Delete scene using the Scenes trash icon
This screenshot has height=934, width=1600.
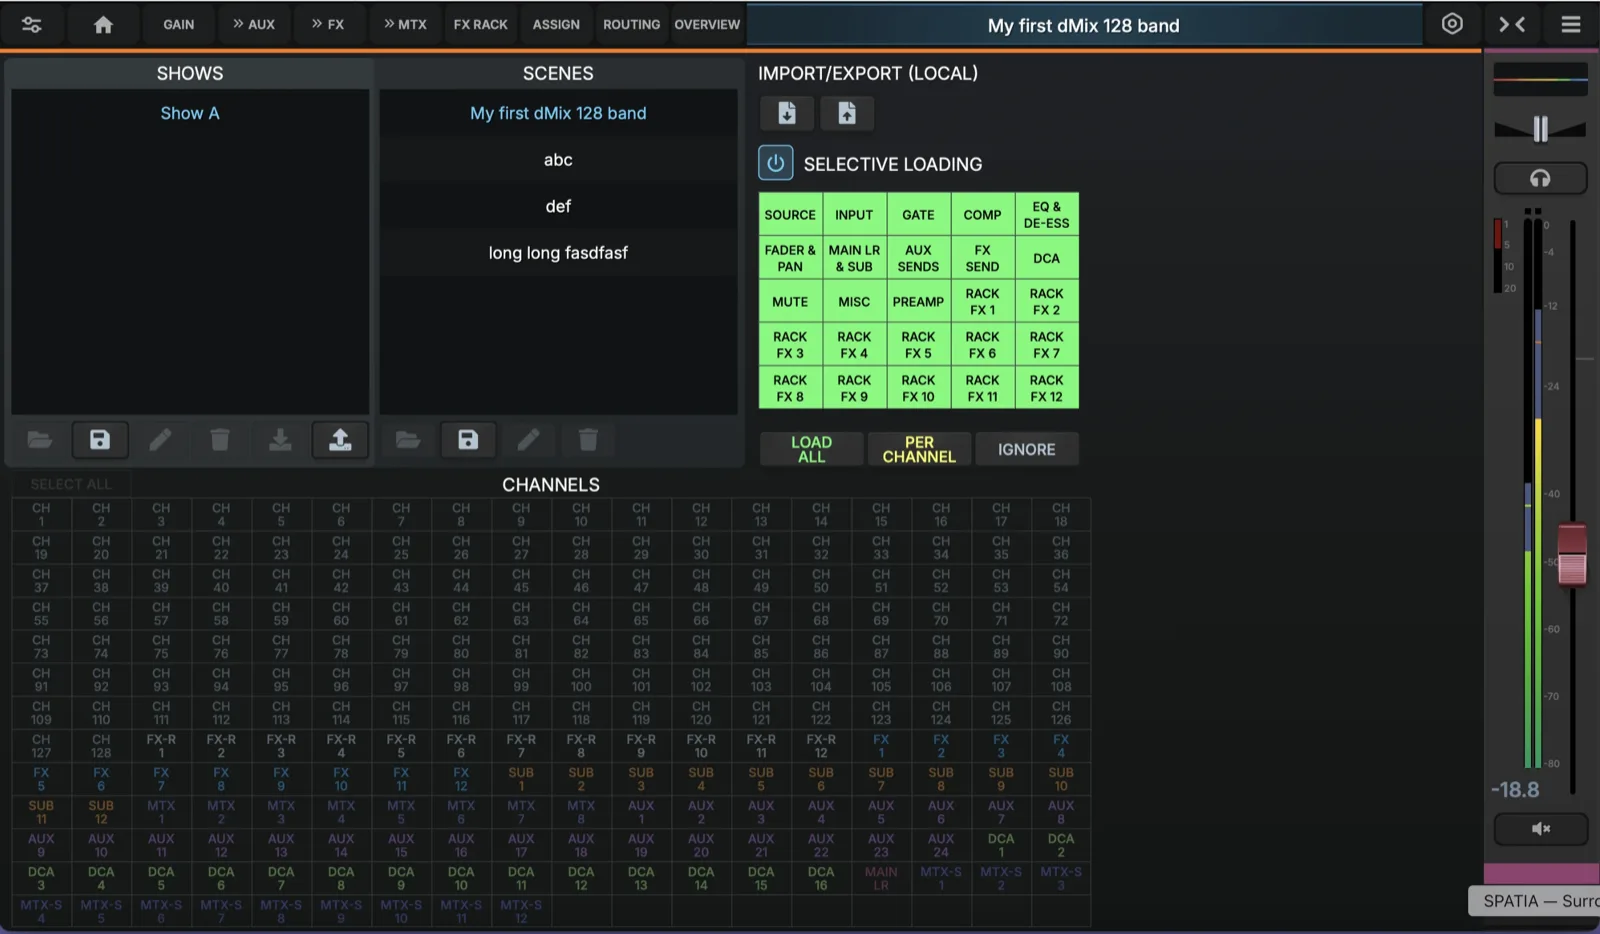click(588, 440)
